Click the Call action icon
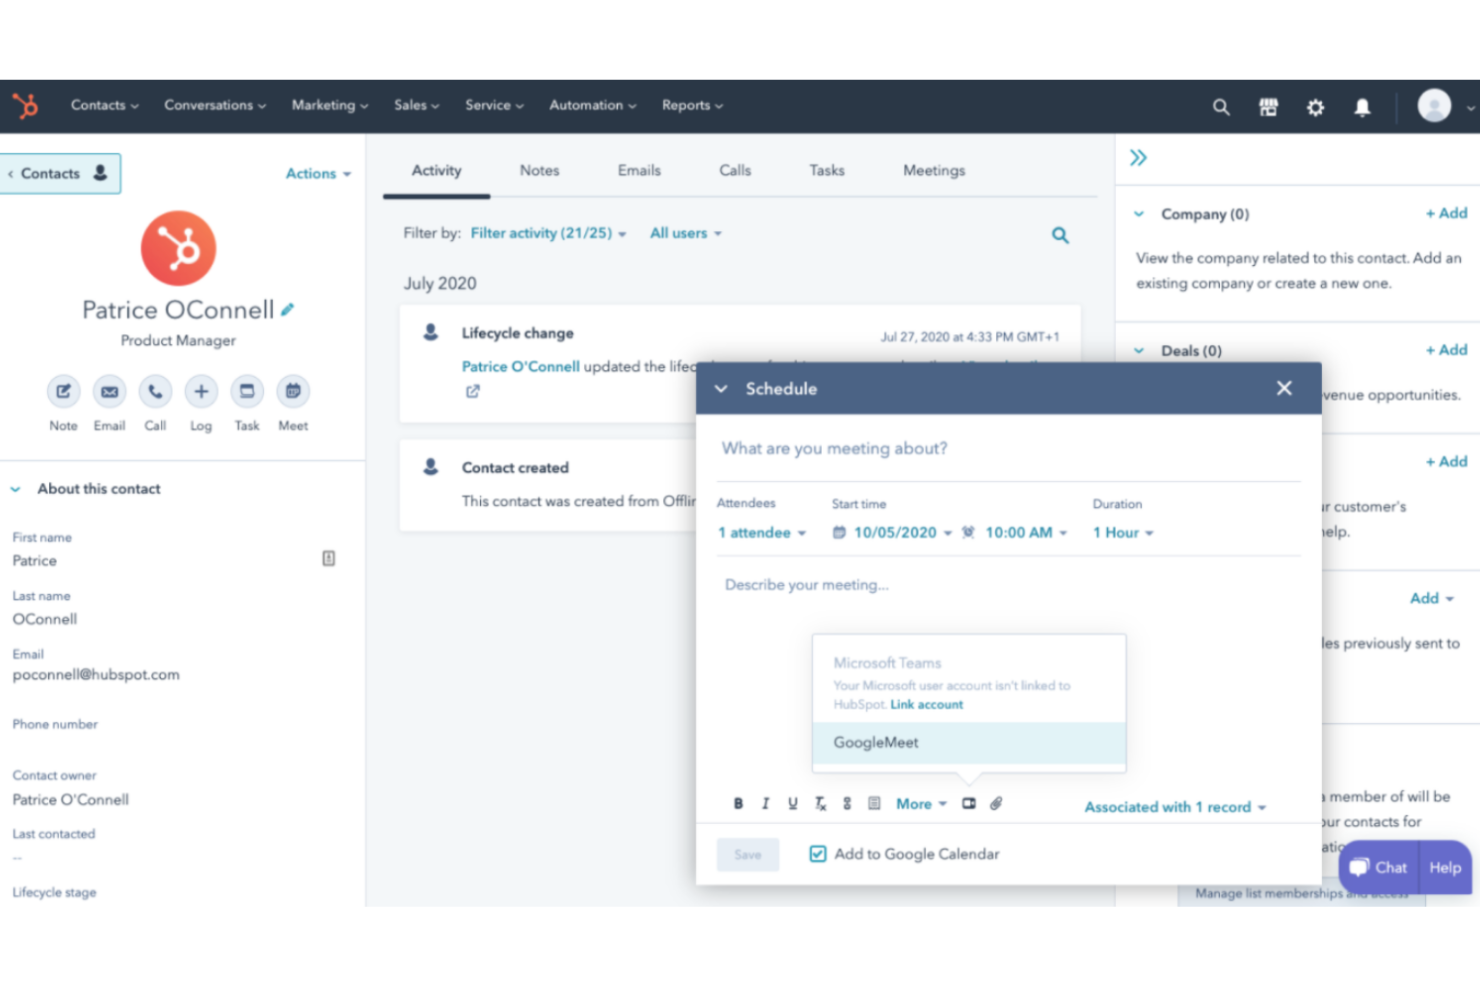 (x=155, y=391)
